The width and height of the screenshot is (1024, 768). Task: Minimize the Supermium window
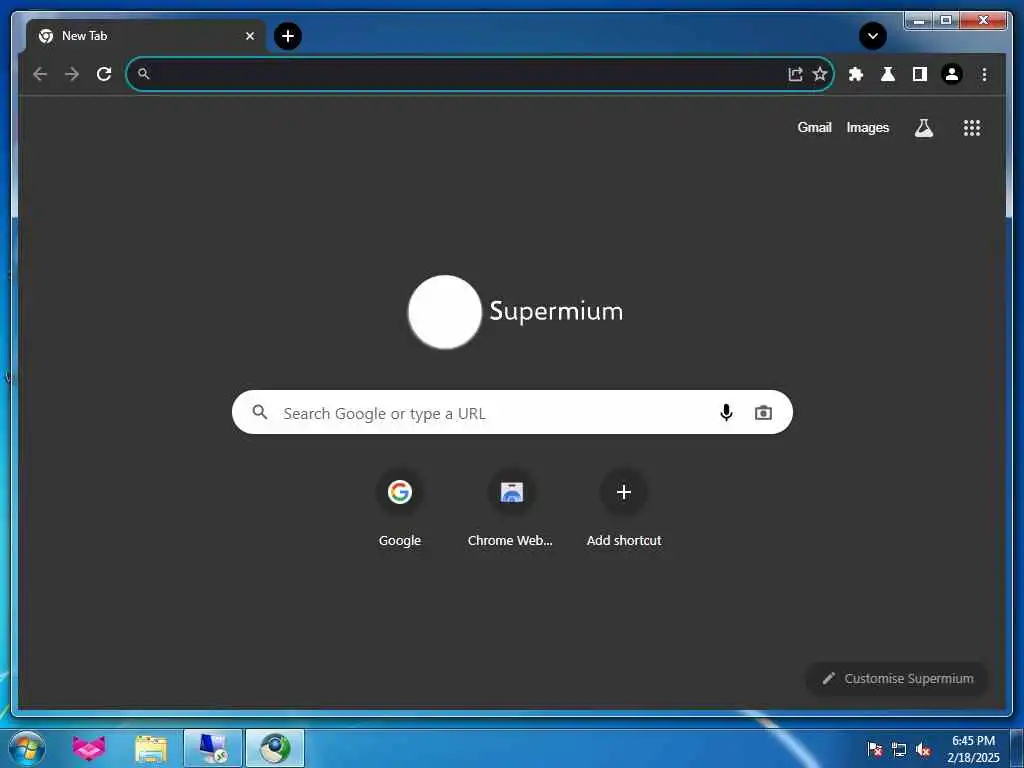[x=919, y=21]
